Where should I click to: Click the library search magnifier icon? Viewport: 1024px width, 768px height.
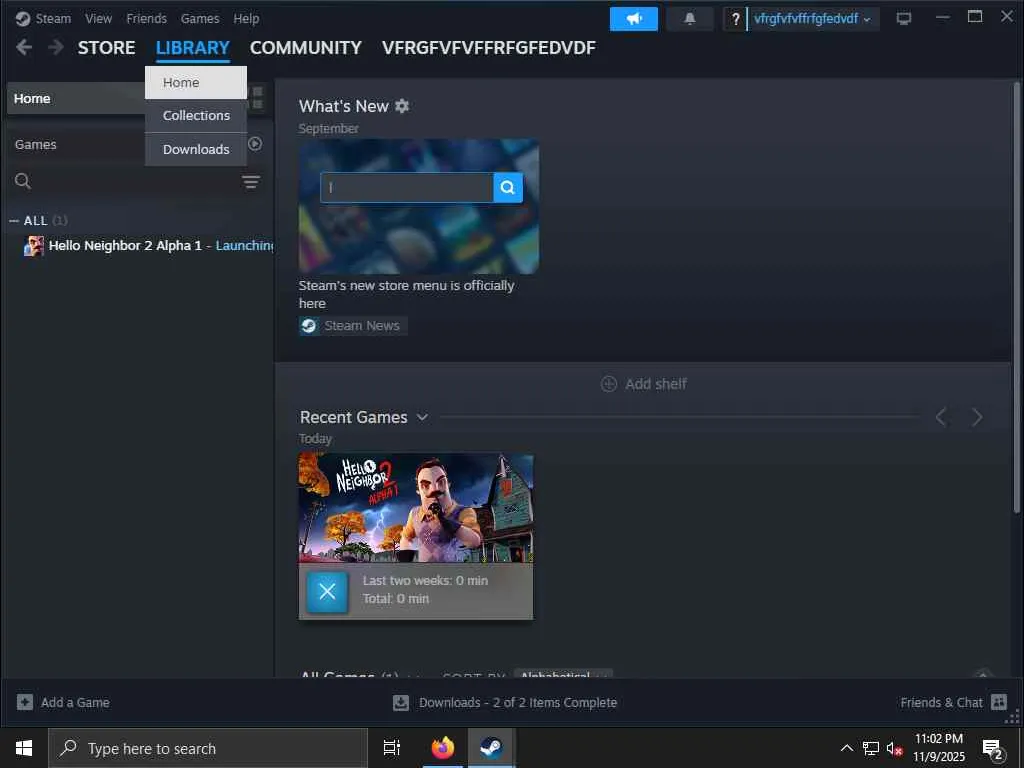(23, 181)
